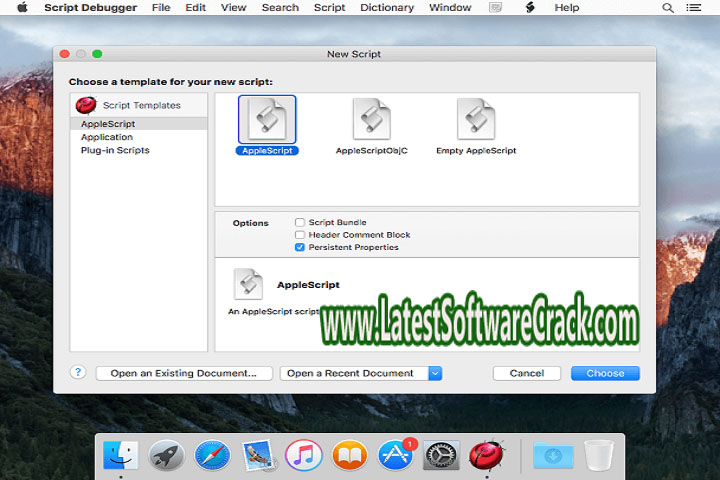The height and width of the screenshot is (480, 720).
Task: Select the AppleScriptObjC template icon
Action: pyautogui.click(x=371, y=120)
